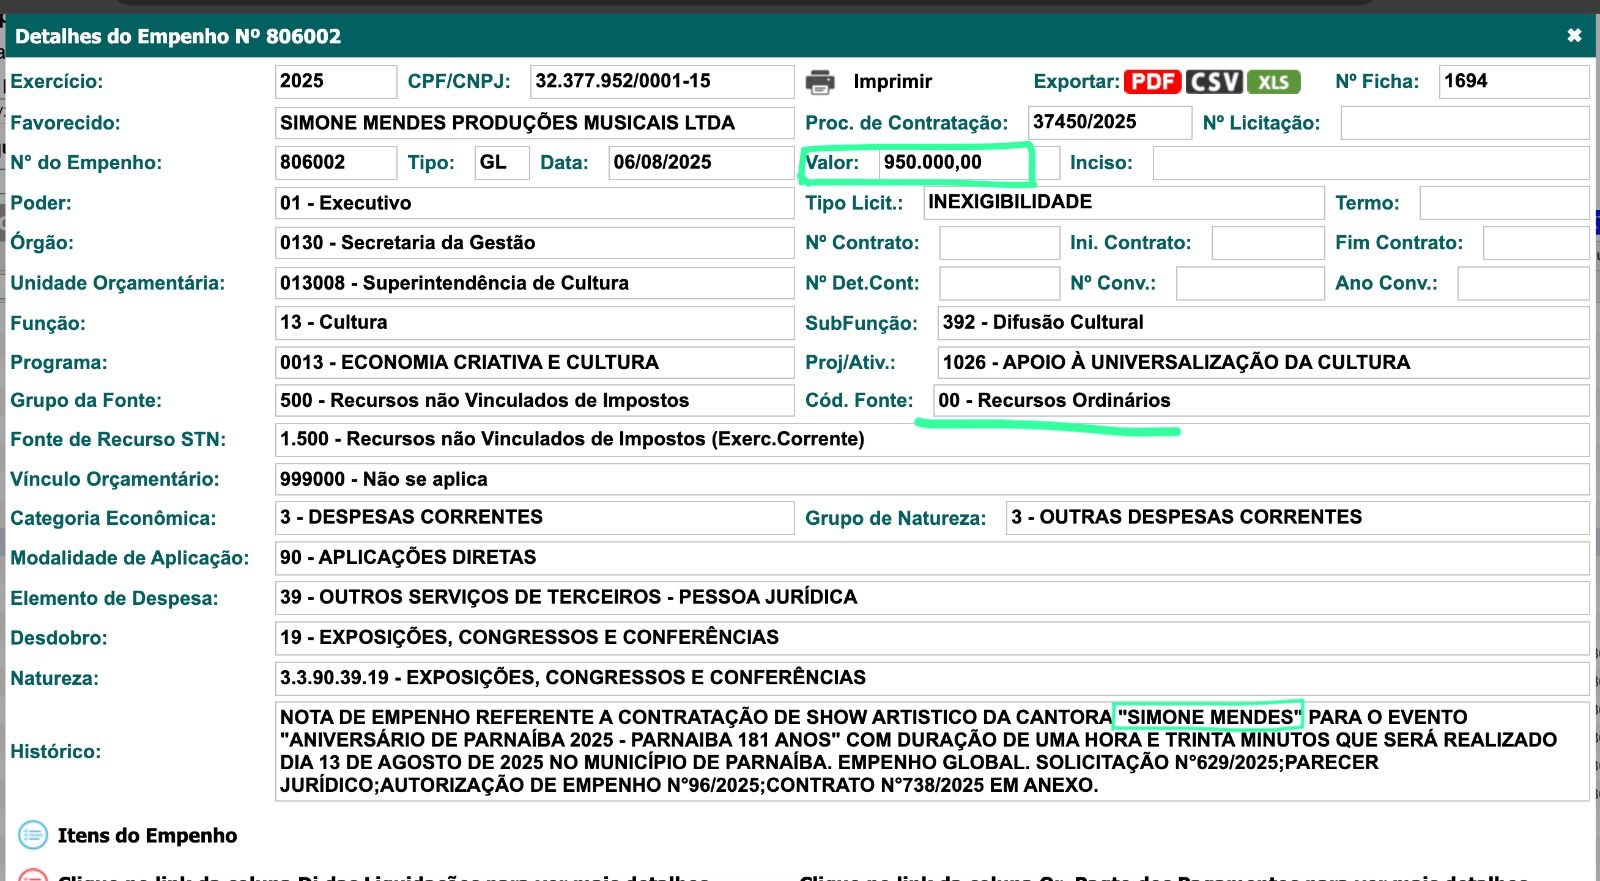Click the Unidade Orçamentária field Superintendência de Cultura
The image size is (1600, 881).
click(534, 283)
